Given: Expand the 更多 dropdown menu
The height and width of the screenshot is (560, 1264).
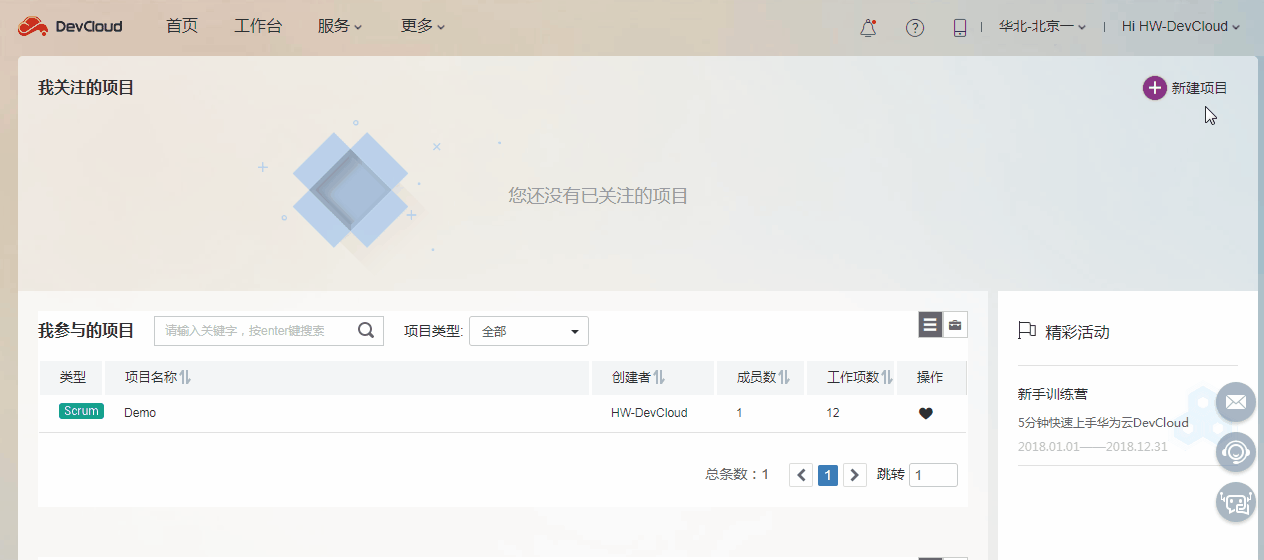Looking at the screenshot, I should pyautogui.click(x=422, y=26).
